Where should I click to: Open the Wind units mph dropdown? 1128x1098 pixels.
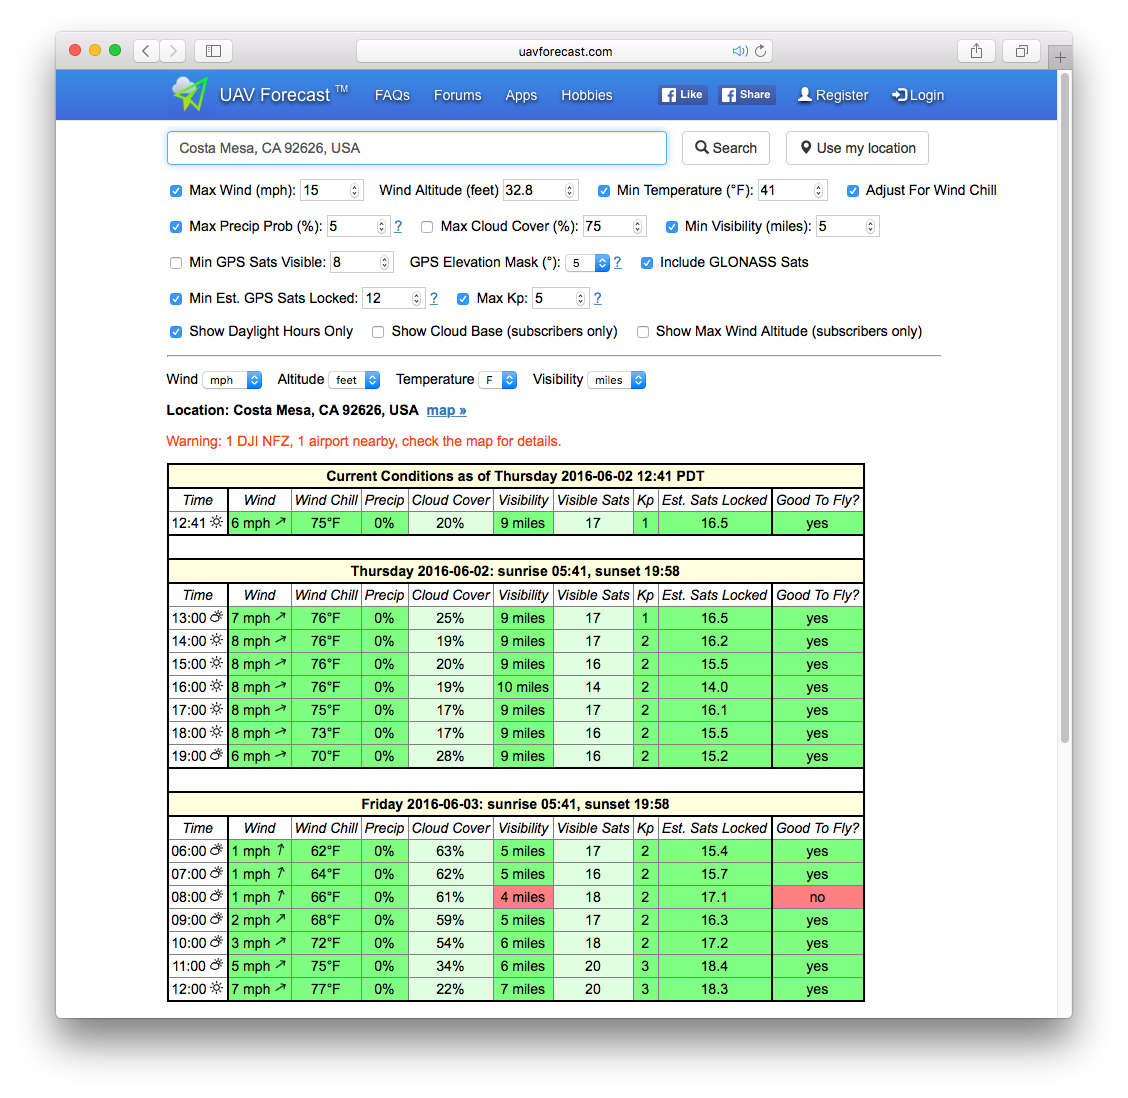(232, 380)
